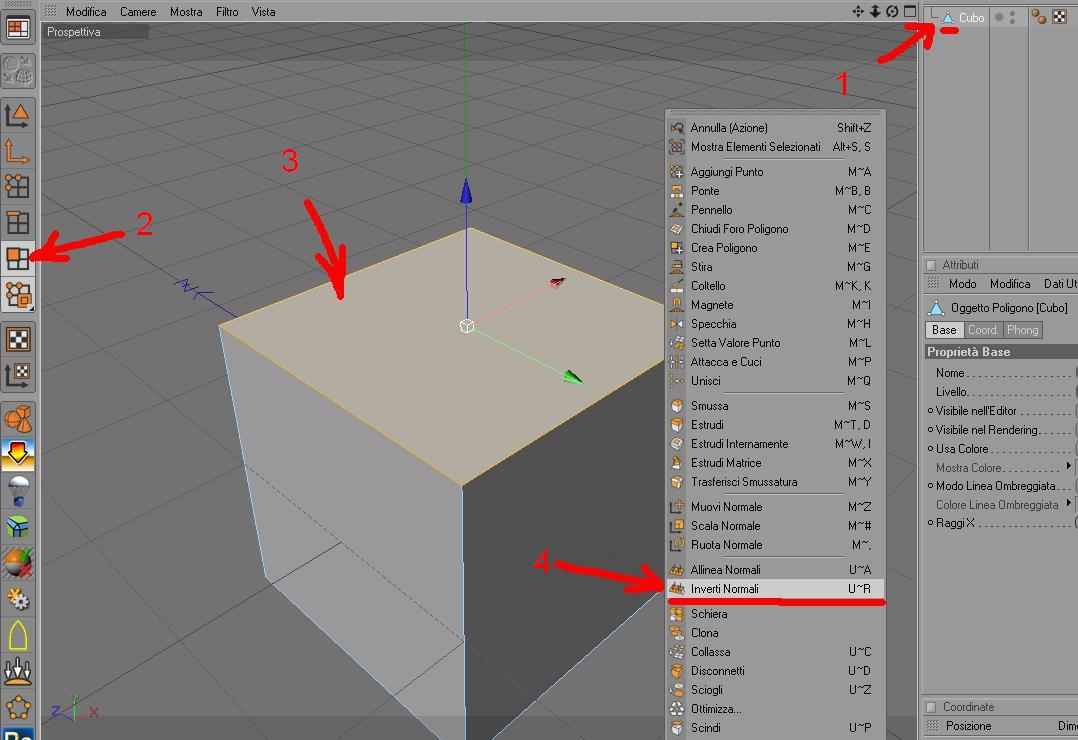The height and width of the screenshot is (740, 1078).
Task: Toggle the Coordinate panel checkbox
Action: click(x=931, y=707)
